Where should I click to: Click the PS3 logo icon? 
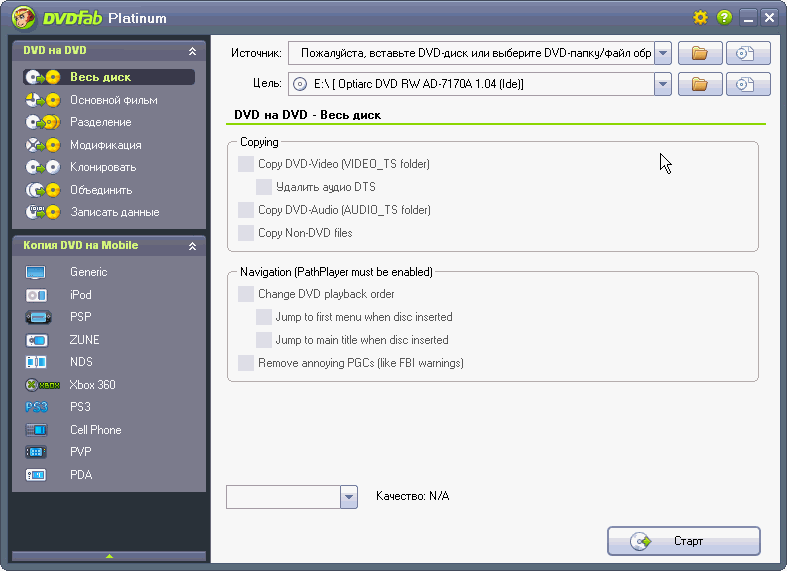coord(36,407)
